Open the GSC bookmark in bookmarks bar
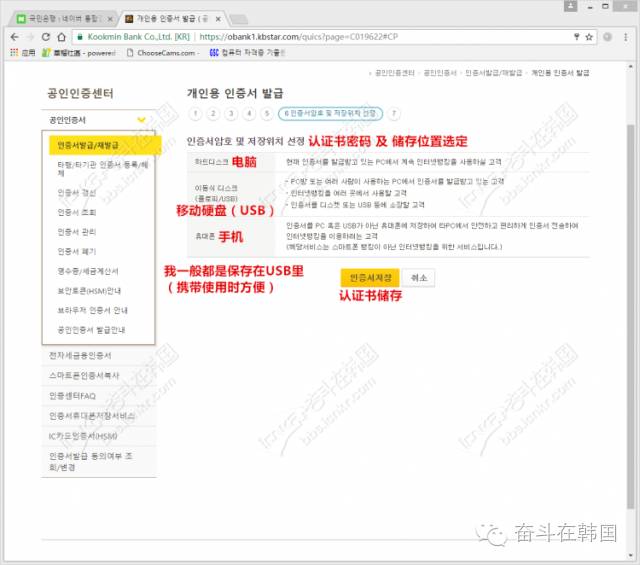 point(246,53)
